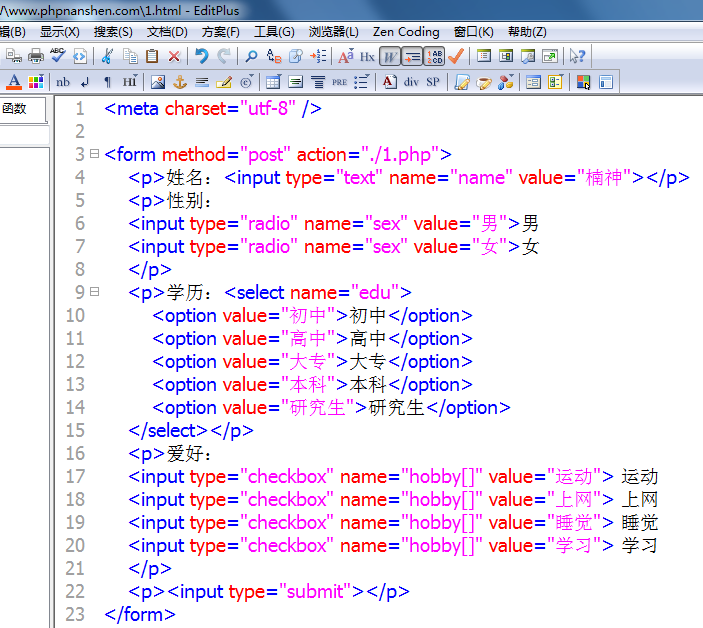
Task: Click the page with letter A icon
Action: tap(389, 82)
